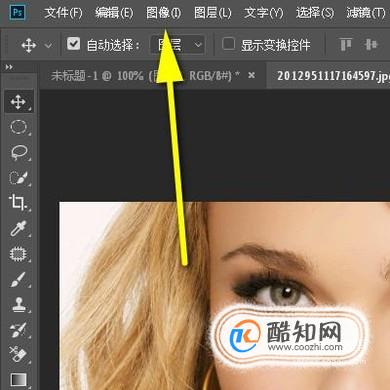Expand the tool preset picker arrow
The image size is (390, 390).
48,45
